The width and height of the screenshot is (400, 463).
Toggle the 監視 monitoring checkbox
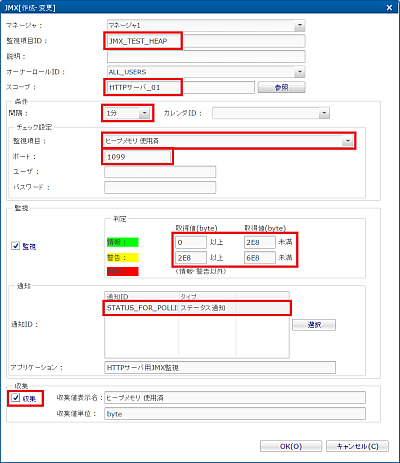pyautogui.click(x=15, y=246)
